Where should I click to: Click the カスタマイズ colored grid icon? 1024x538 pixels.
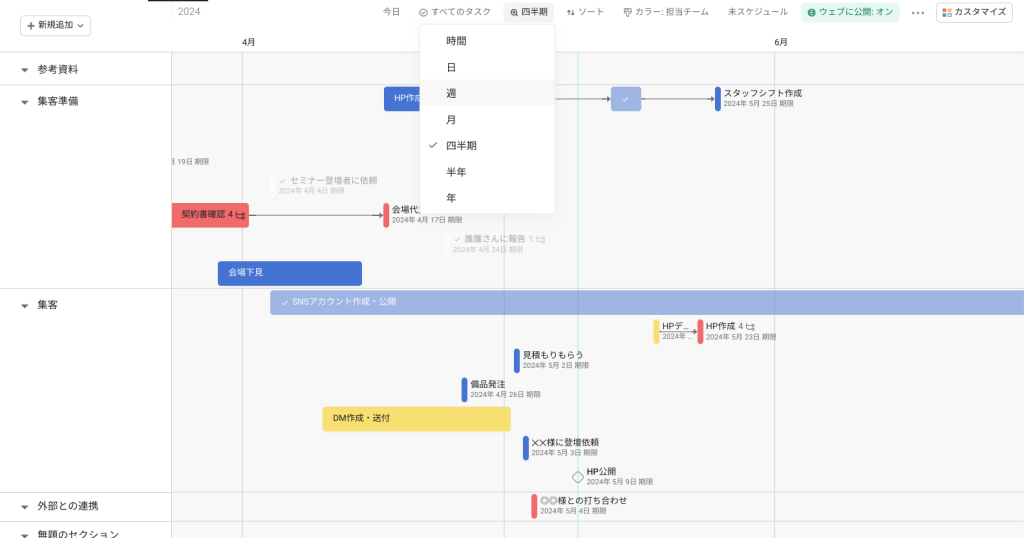pyautogui.click(x=946, y=12)
